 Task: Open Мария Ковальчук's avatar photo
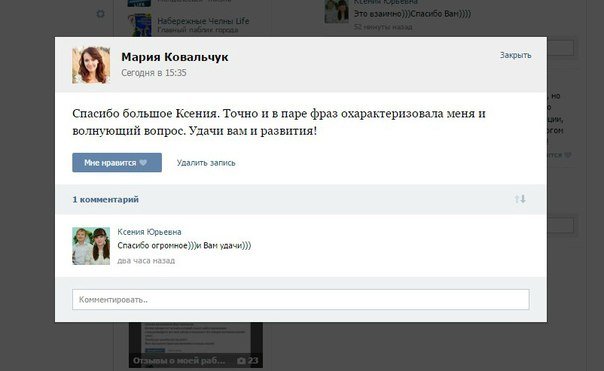pos(91,65)
